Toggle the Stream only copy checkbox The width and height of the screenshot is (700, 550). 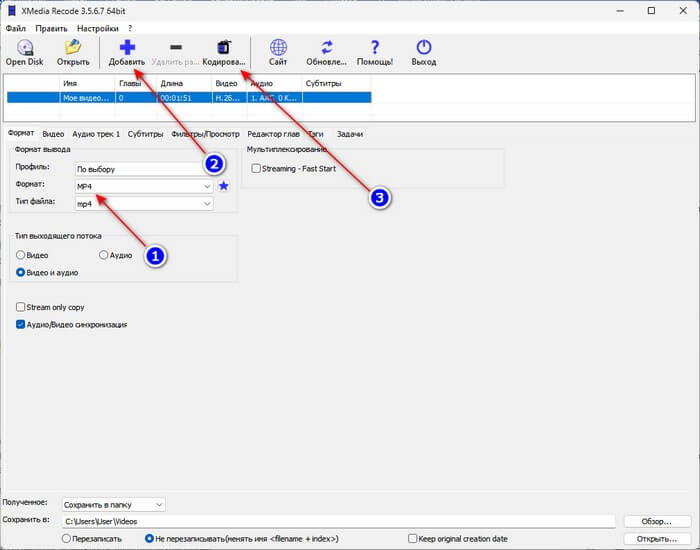coord(21,307)
